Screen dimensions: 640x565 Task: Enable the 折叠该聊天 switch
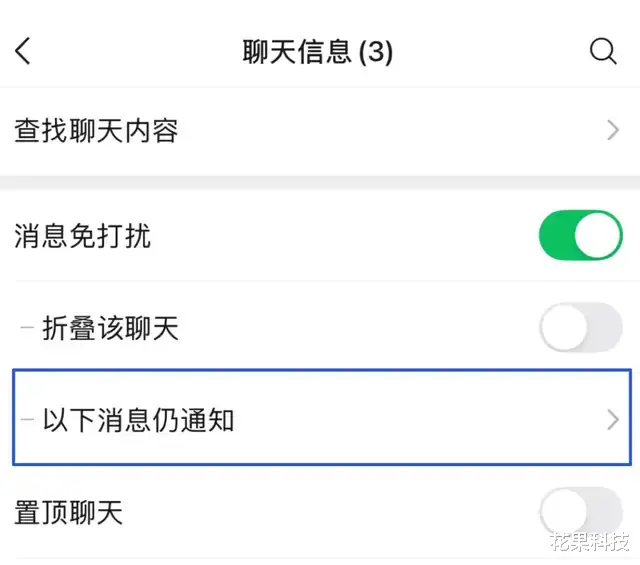[x=580, y=328]
